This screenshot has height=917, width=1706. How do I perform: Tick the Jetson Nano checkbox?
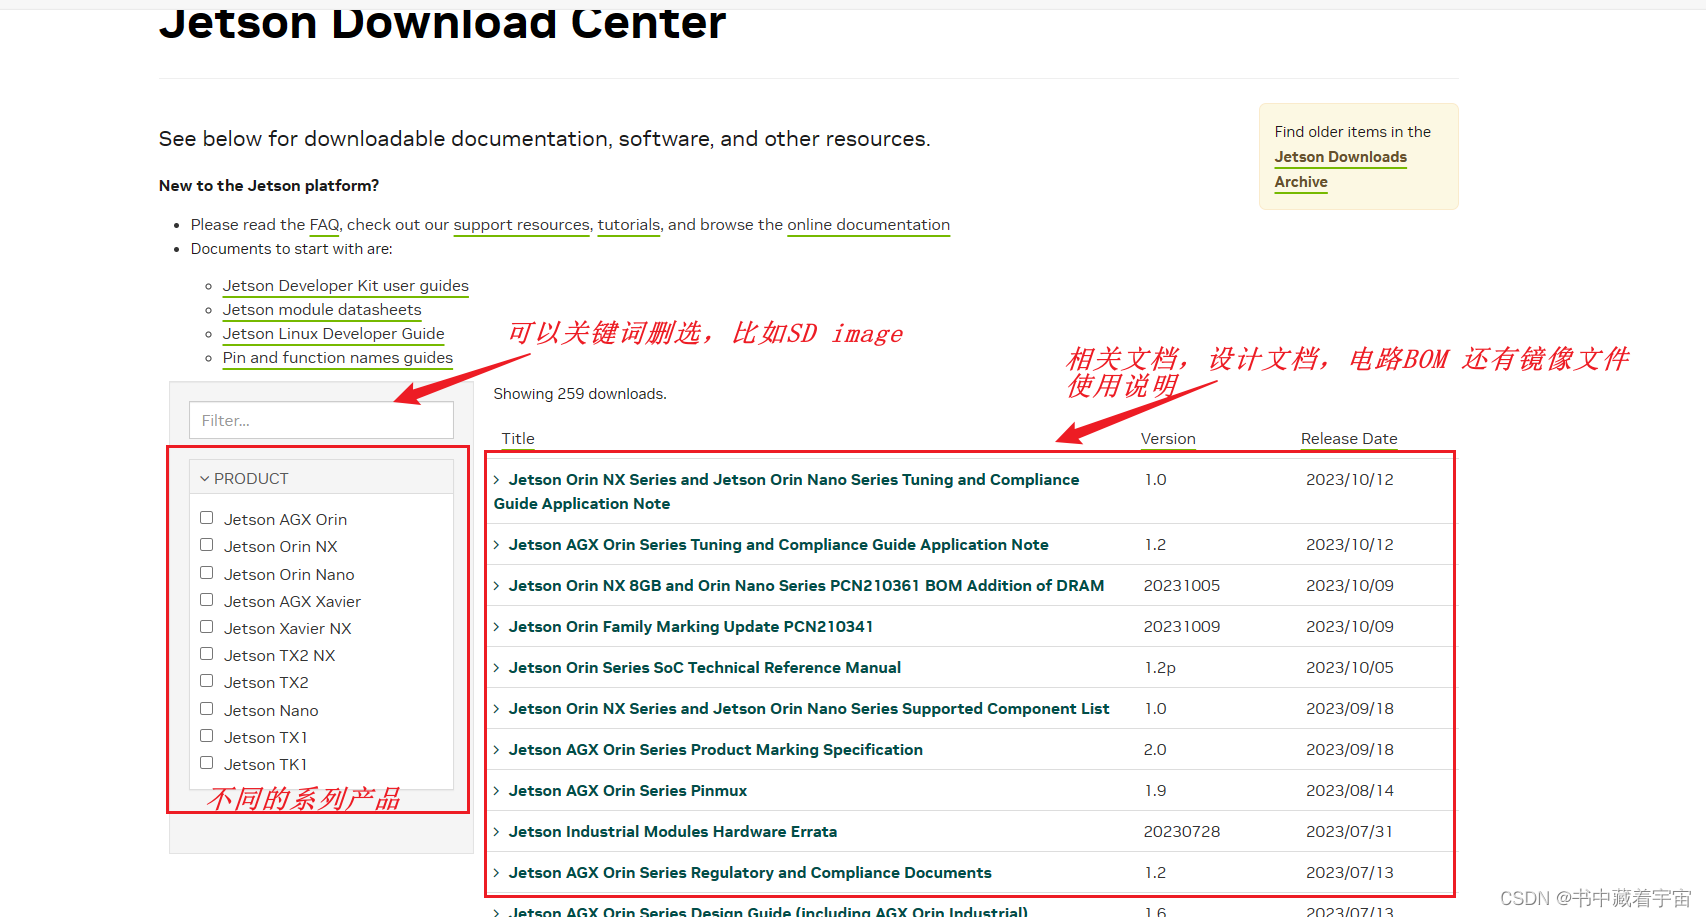(x=207, y=709)
